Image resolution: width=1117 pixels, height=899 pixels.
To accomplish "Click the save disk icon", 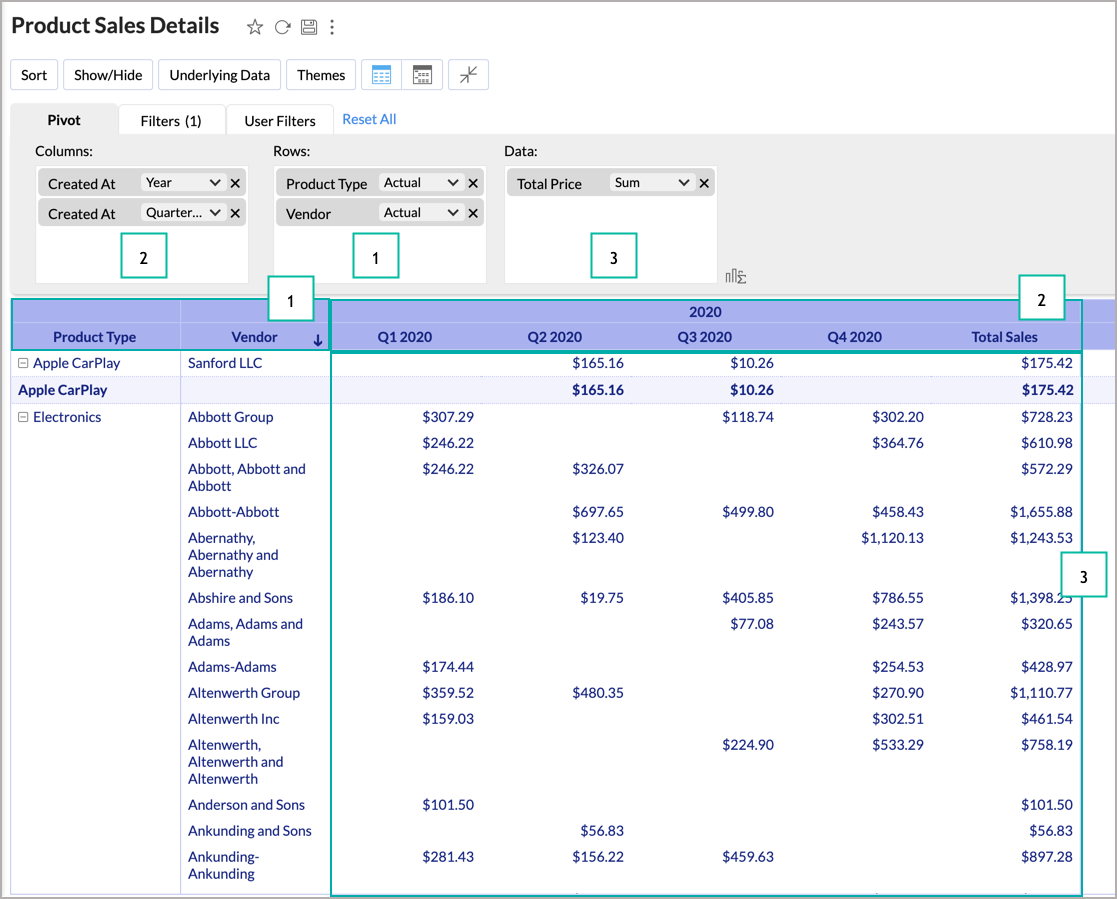I will click(x=308, y=28).
